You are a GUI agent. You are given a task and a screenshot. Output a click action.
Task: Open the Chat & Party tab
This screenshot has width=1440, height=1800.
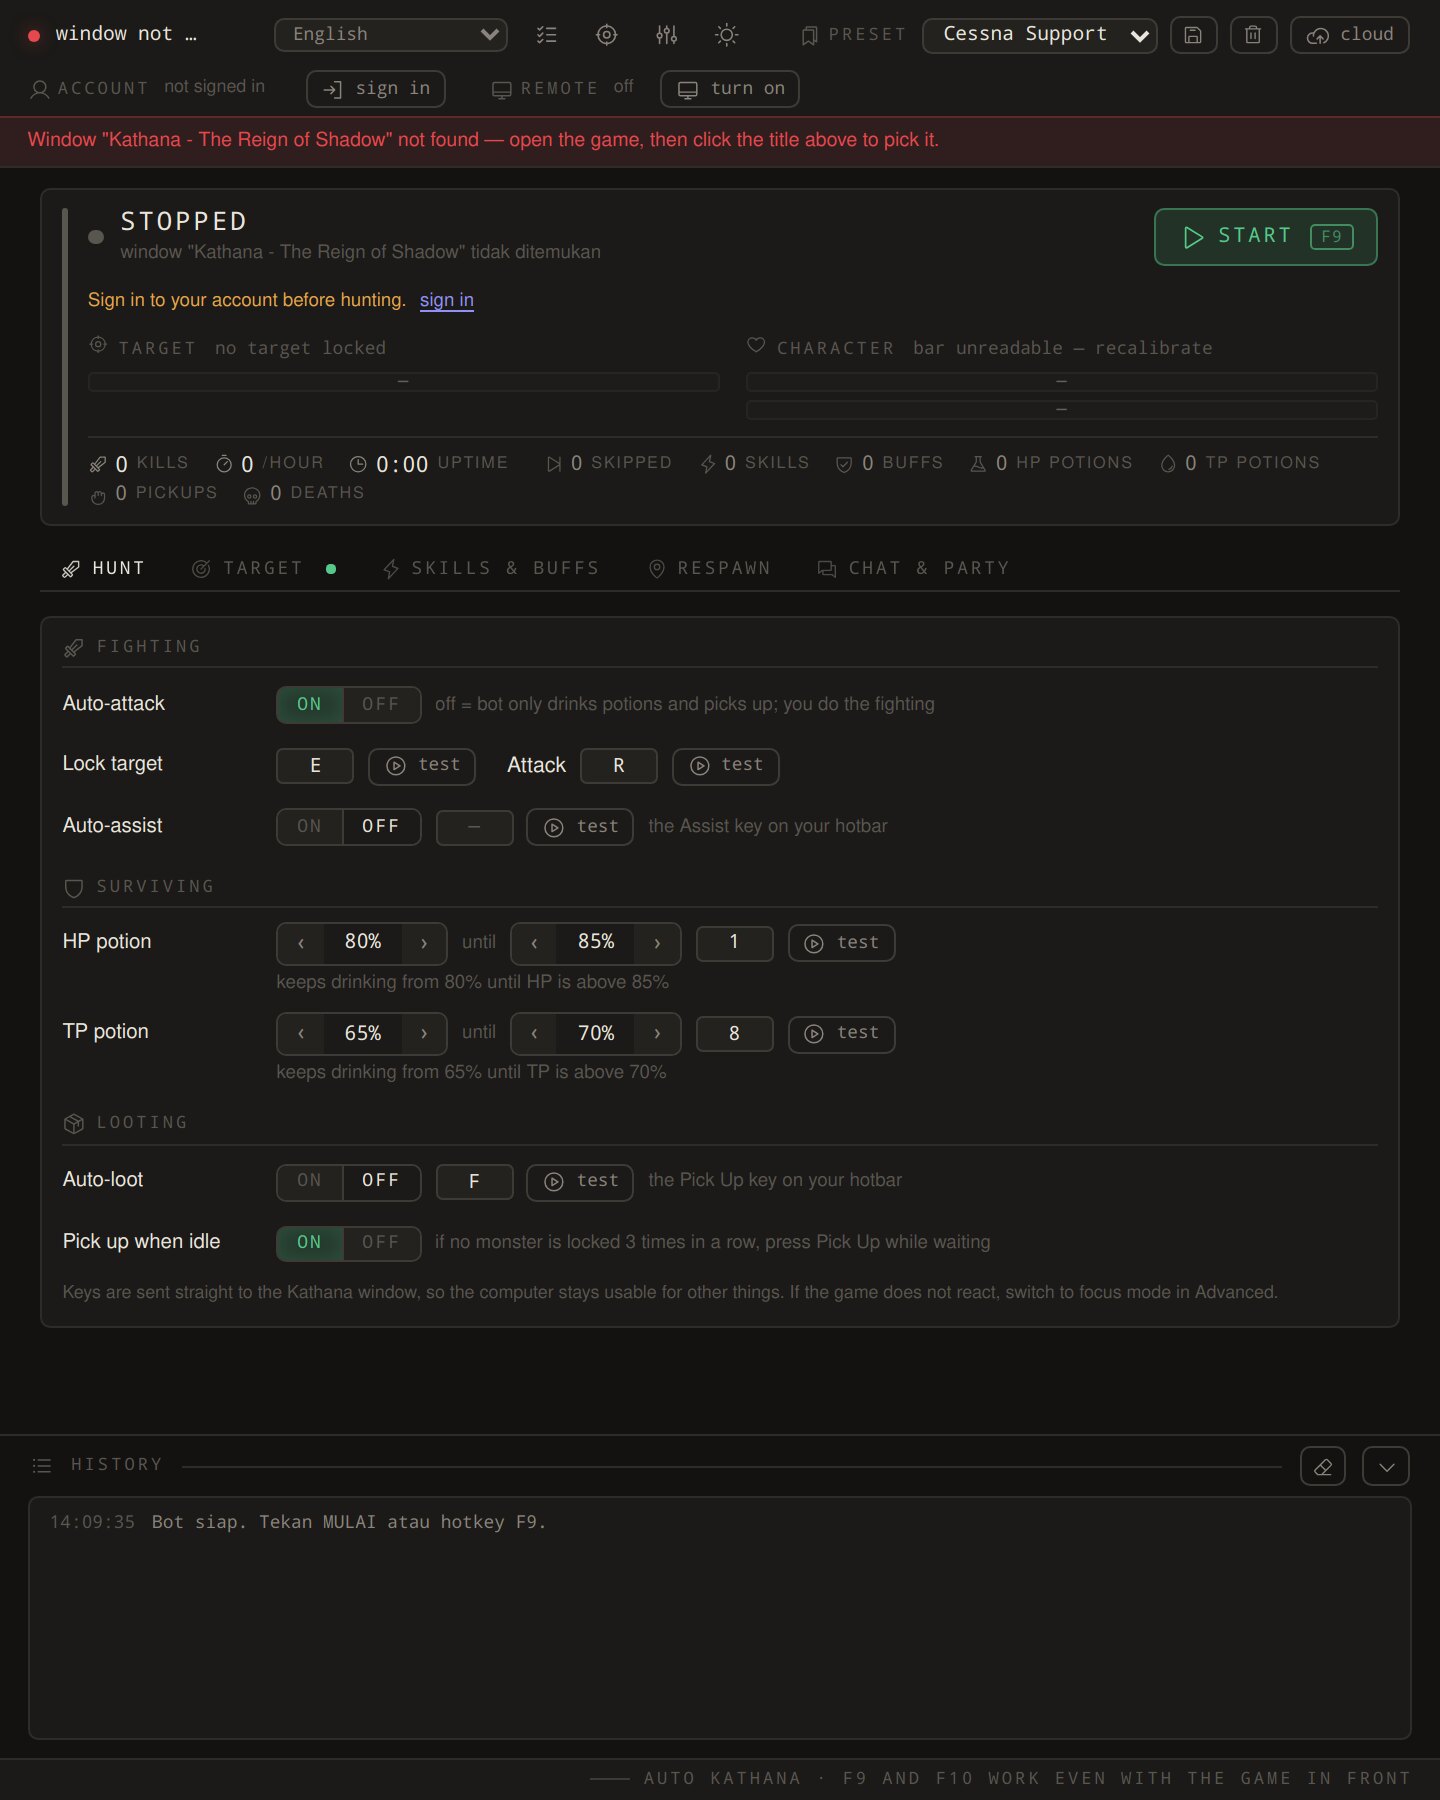[914, 569]
